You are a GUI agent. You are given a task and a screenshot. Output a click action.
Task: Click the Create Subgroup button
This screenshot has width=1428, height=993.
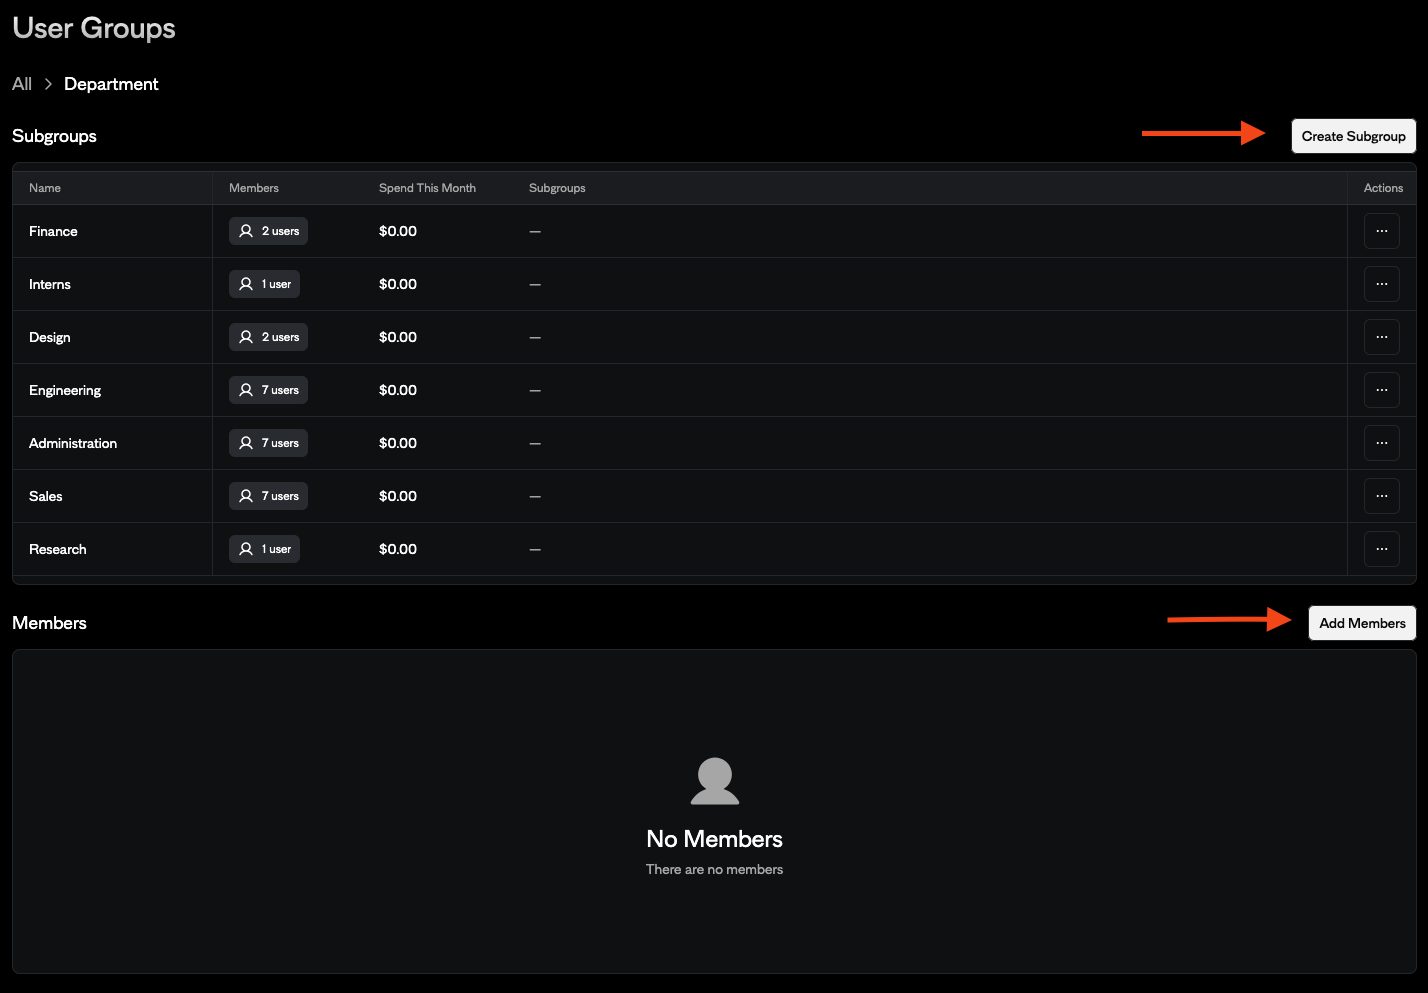click(x=1353, y=136)
